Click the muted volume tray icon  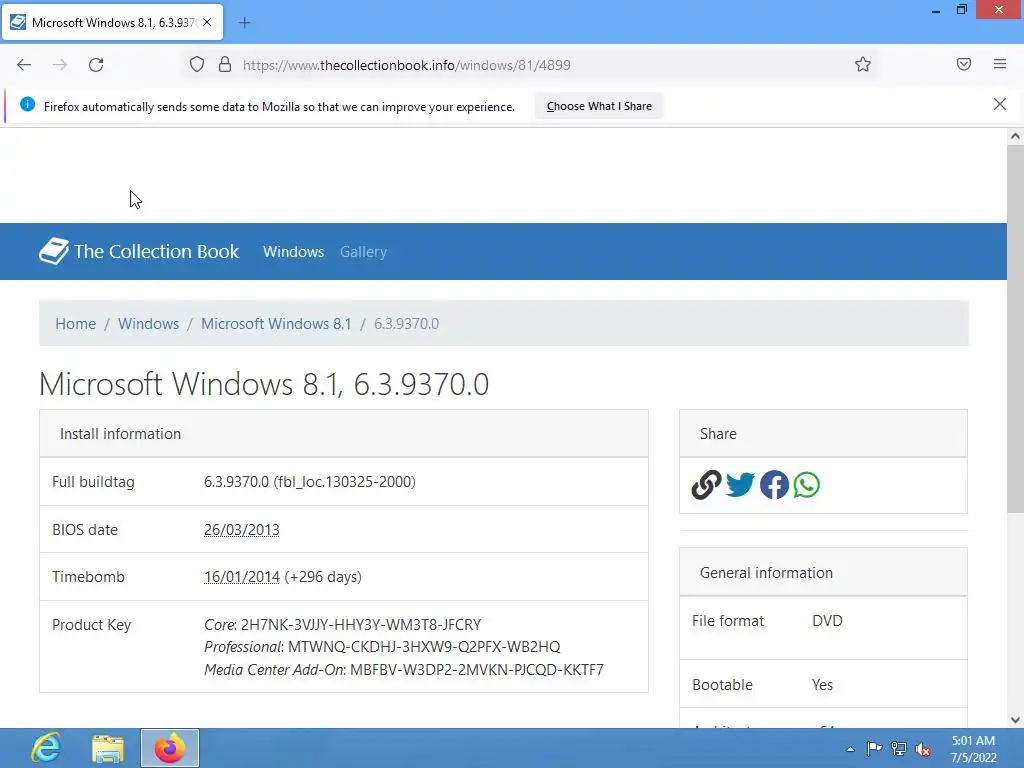click(923, 749)
